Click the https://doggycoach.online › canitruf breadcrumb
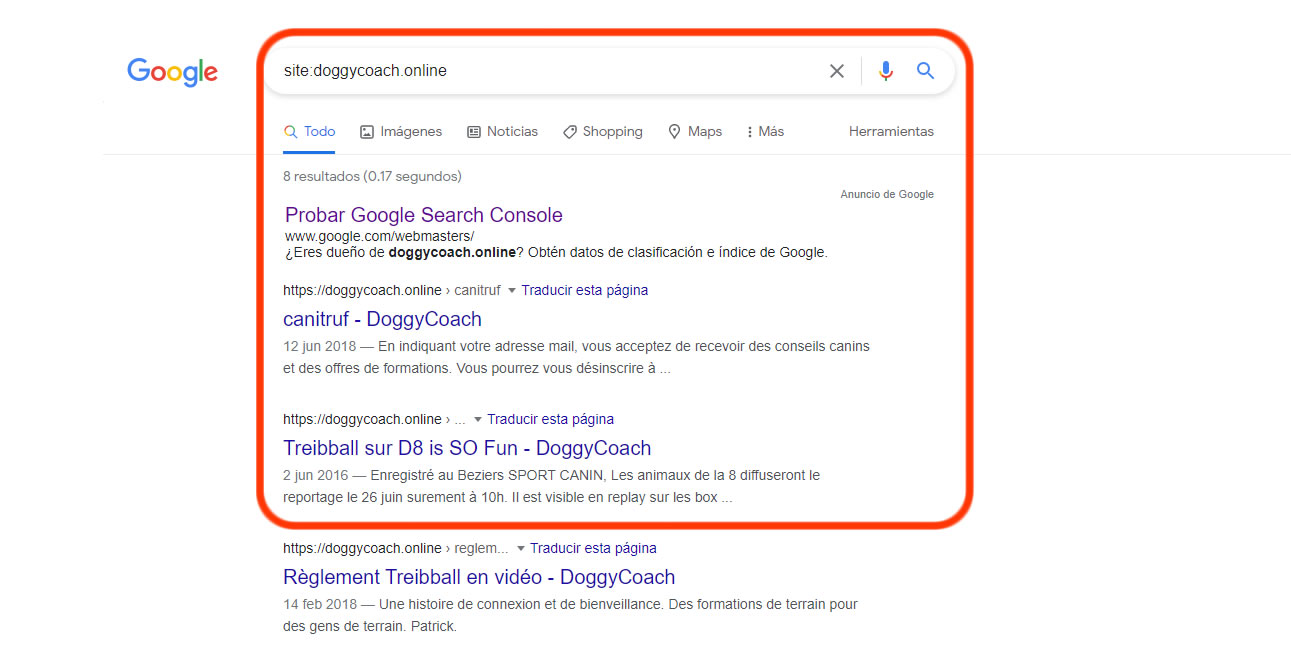The width and height of the screenshot is (1291, 658). (391, 290)
